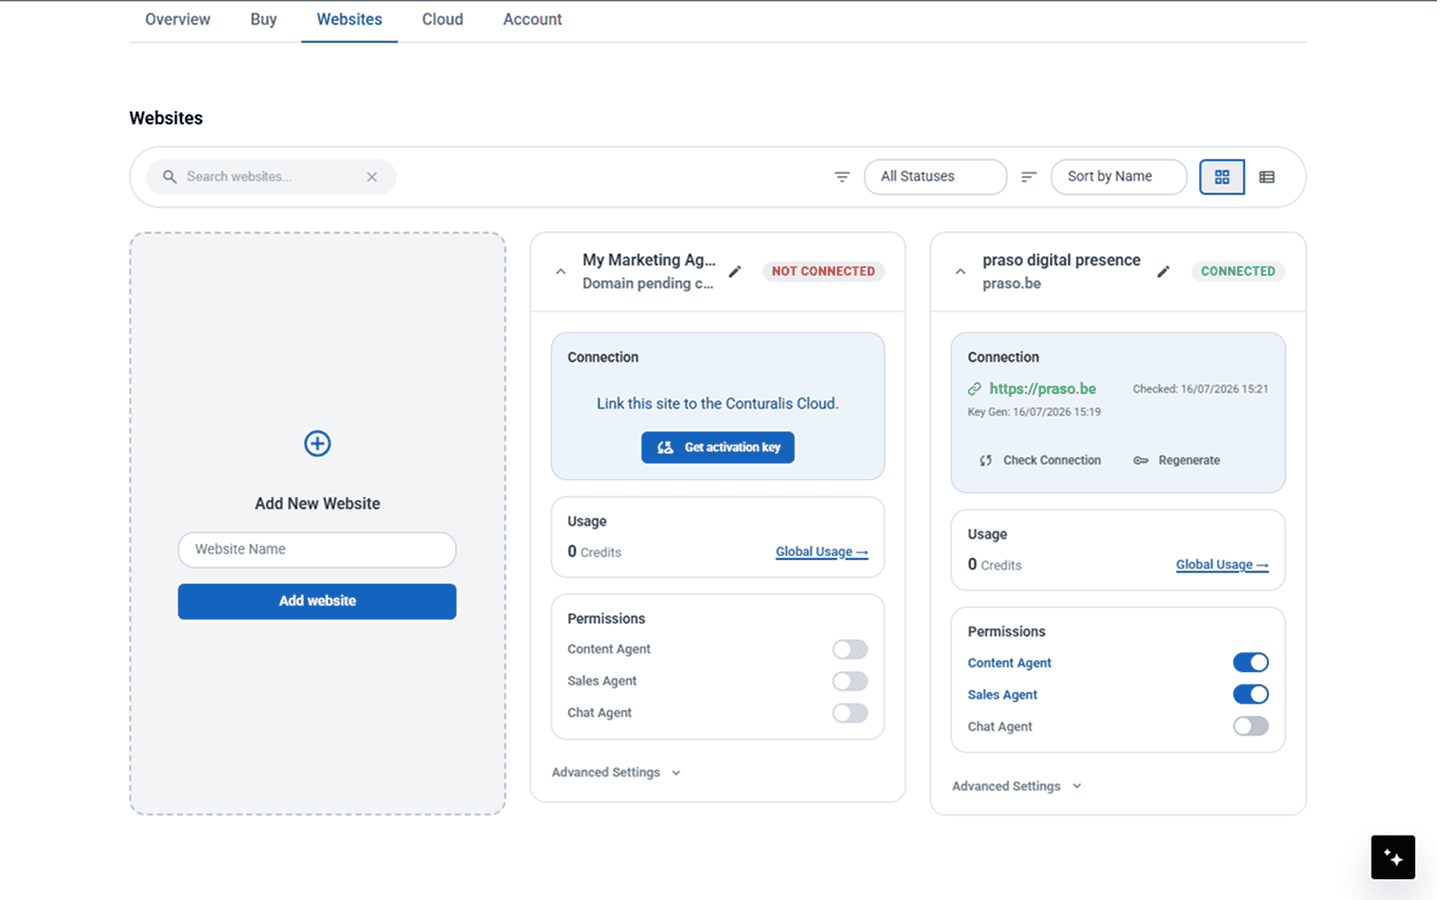Expand Advanced Settings in praso card

(x=1016, y=786)
